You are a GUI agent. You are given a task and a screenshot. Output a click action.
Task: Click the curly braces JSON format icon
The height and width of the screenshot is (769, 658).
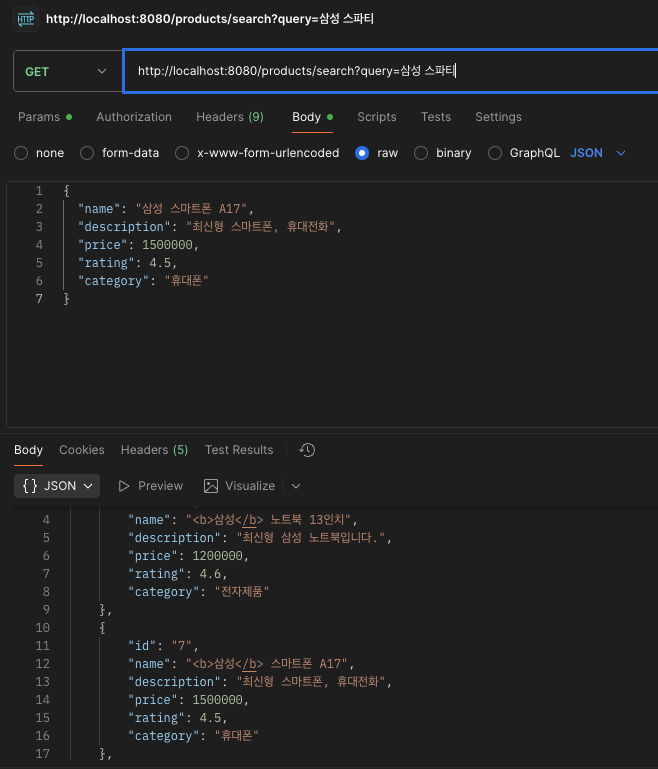pos(30,486)
